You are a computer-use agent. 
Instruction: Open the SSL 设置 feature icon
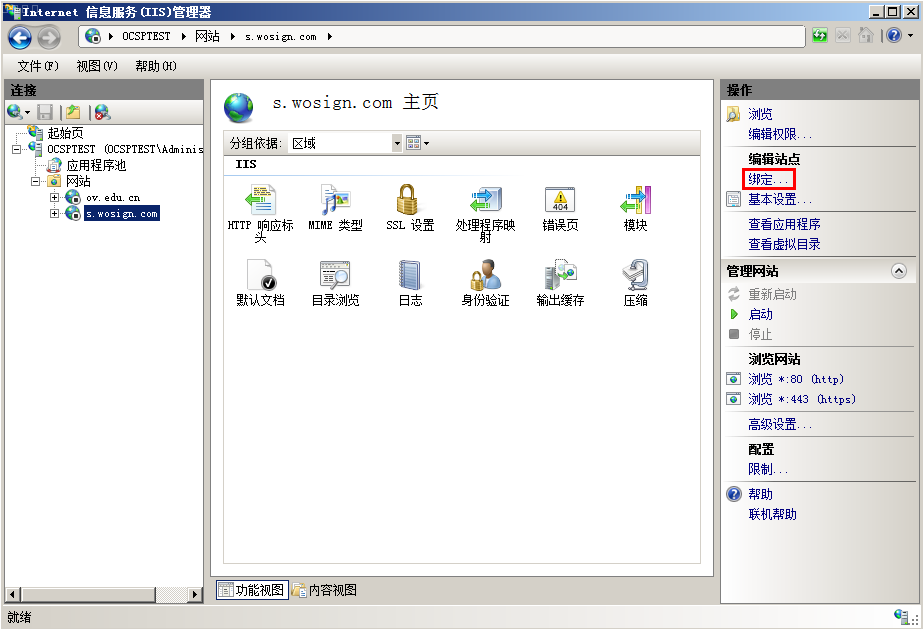point(409,201)
